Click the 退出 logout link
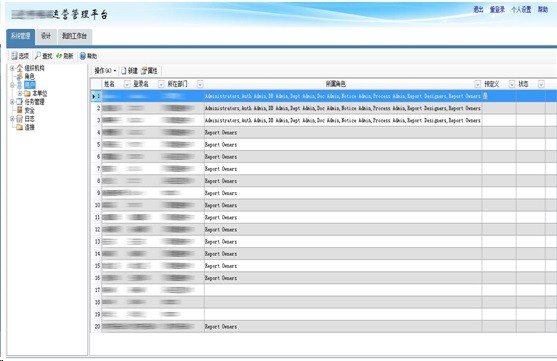Image resolution: width=557 pixels, height=361 pixels. point(478,10)
